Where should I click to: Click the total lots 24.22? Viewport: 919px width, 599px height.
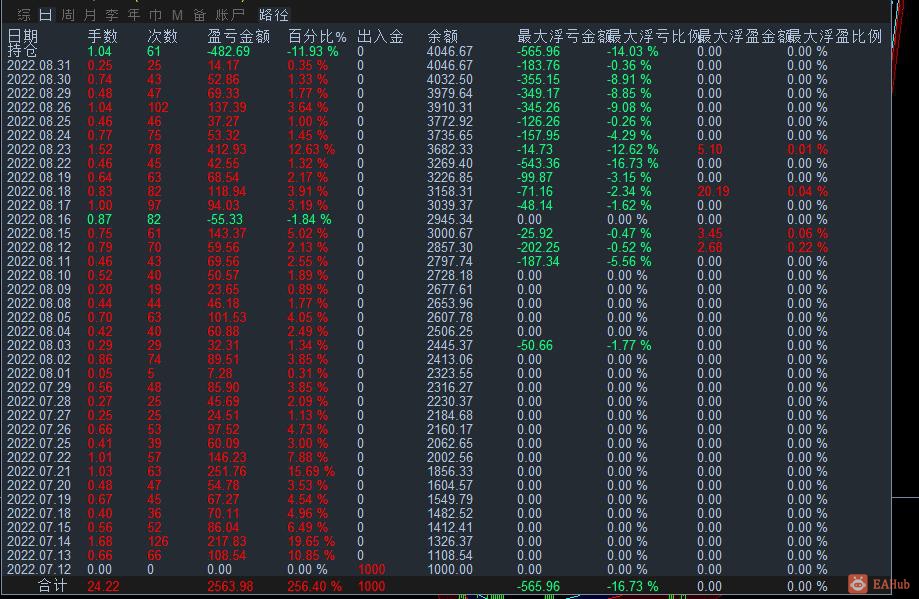pyautogui.click(x=103, y=586)
